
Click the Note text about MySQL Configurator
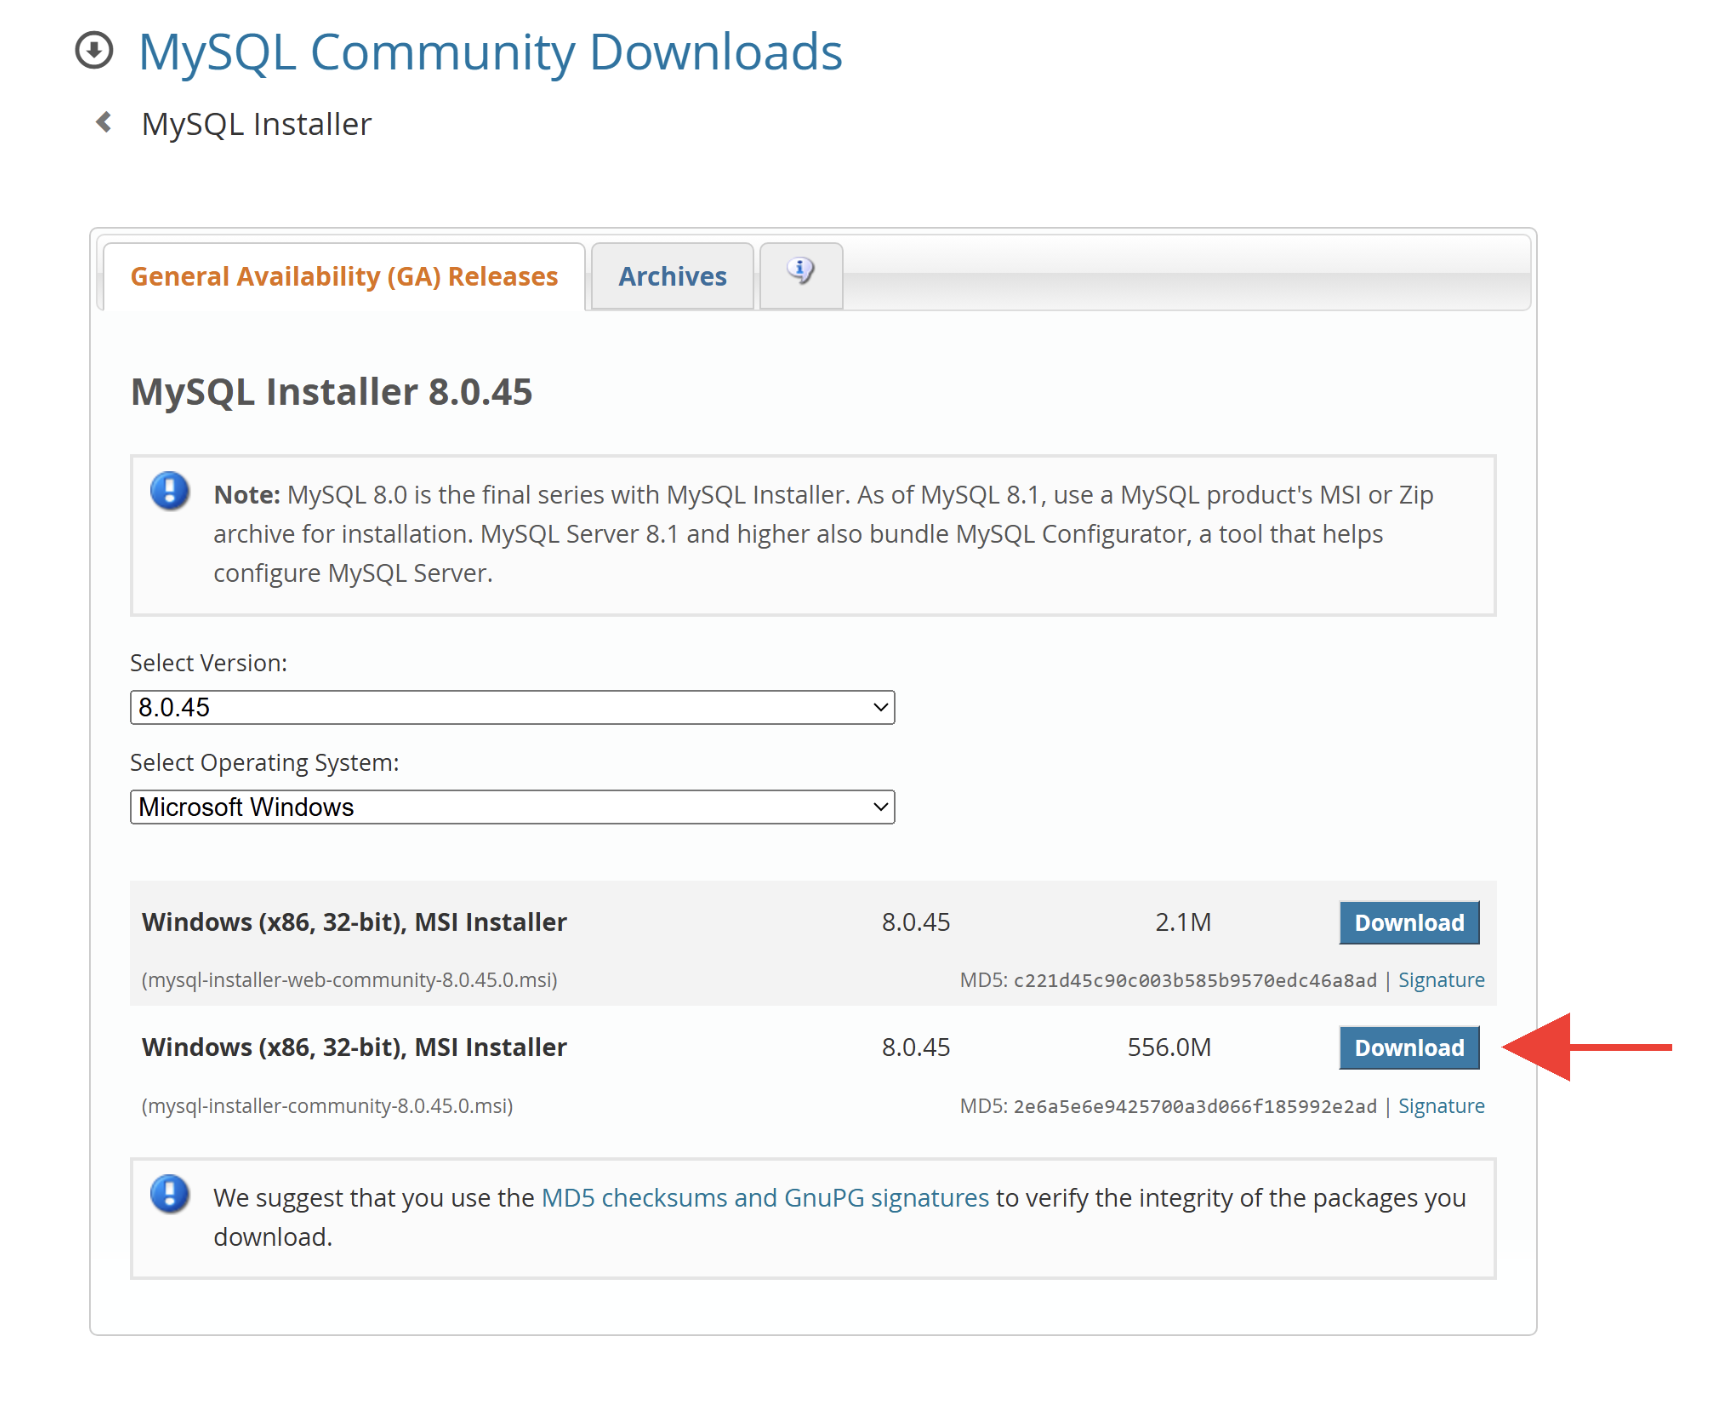pos(823,534)
